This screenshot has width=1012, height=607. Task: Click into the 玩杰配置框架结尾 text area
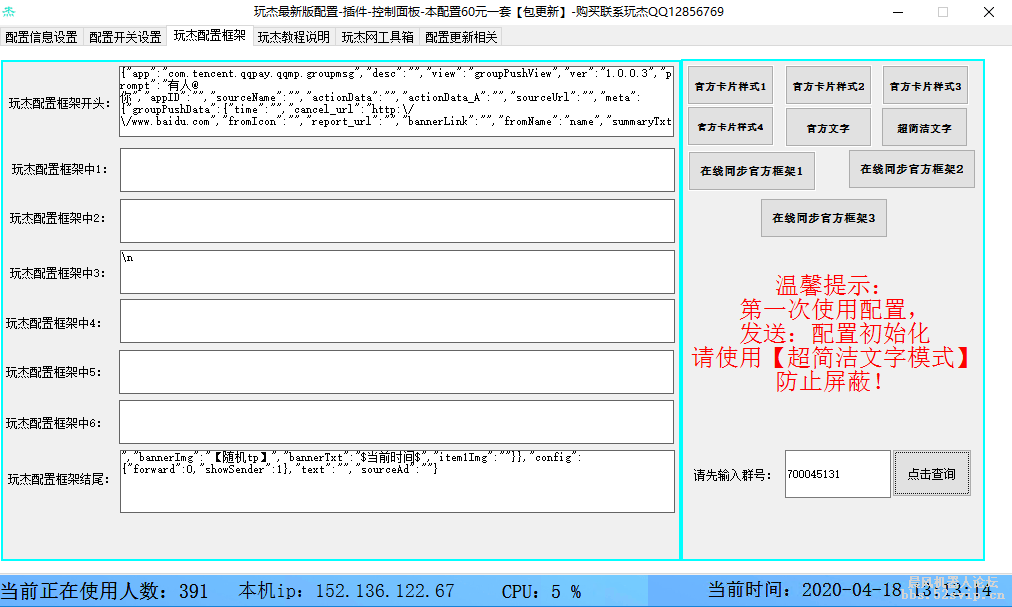tap(396, 480)
